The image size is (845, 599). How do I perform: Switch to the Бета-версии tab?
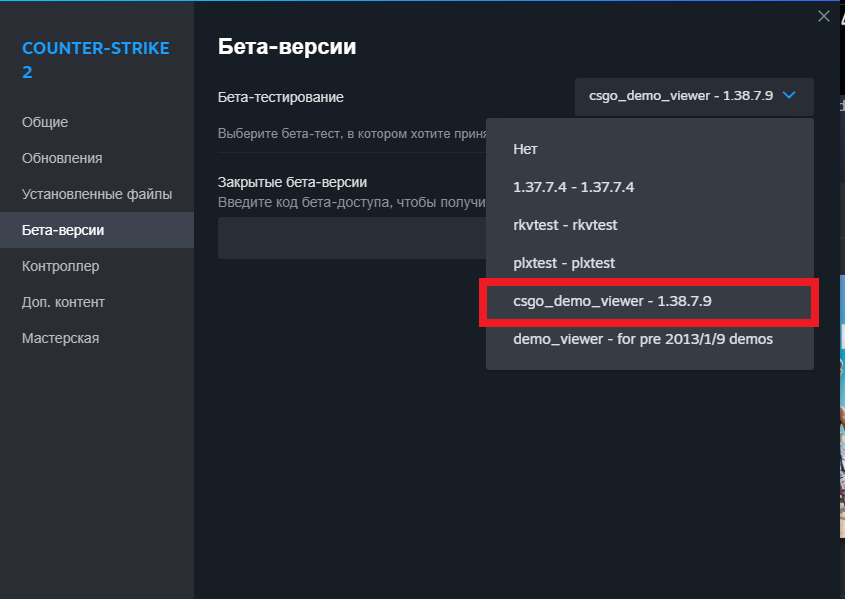coord(97,230)
